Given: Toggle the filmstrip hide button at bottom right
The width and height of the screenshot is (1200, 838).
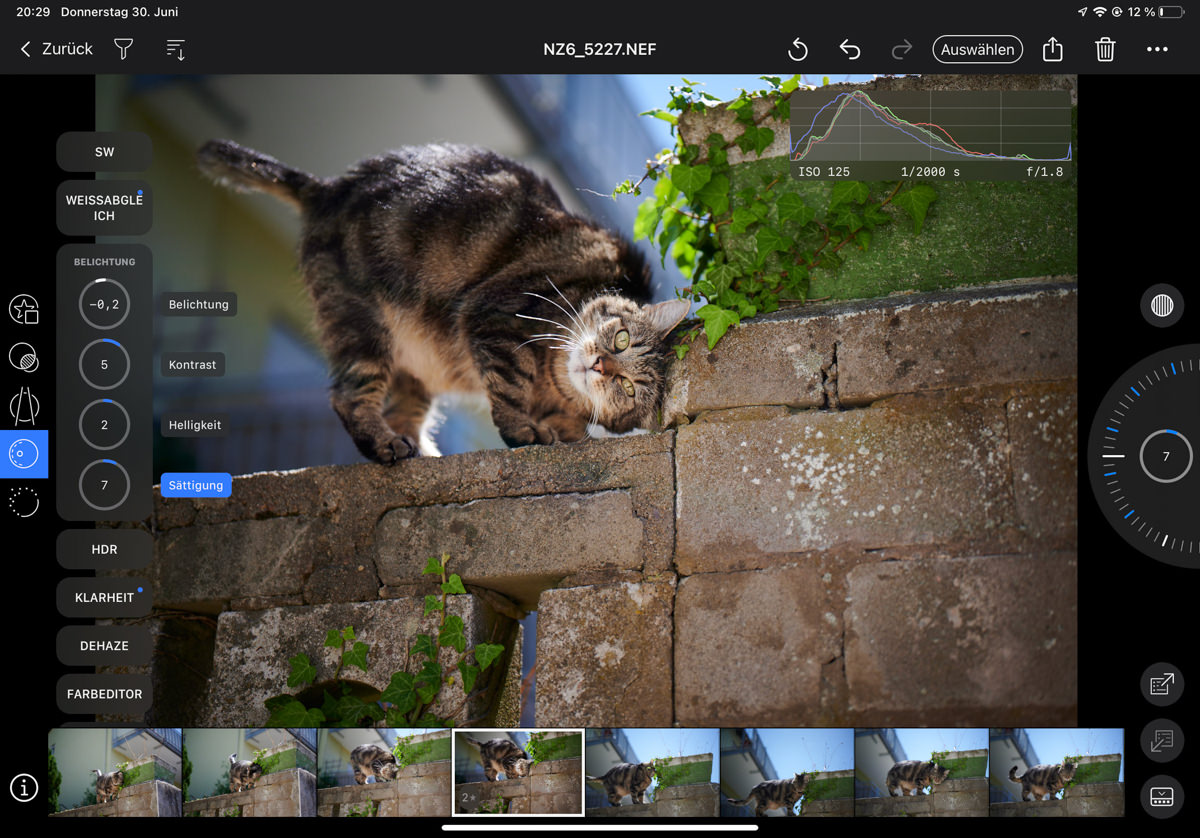Looking at the screenshot, I should pyautogui.click(x=1162, y=797).
